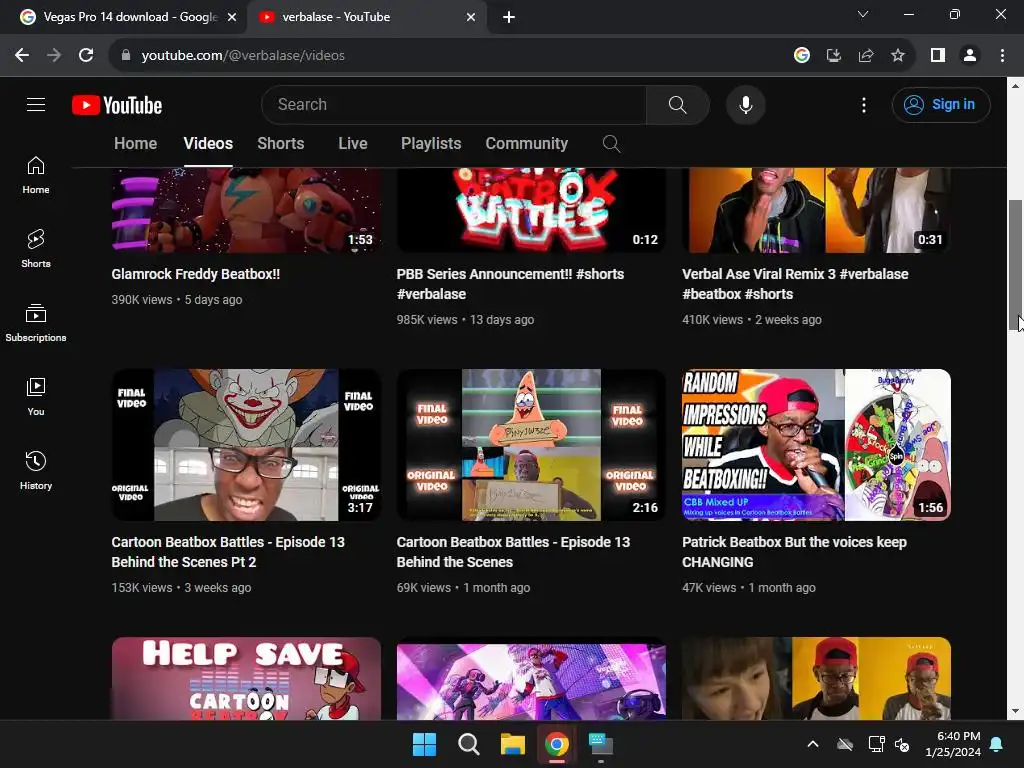Show hidden system tray icons
The height and width of the screenshot is (768, 1024).
[x=812, y=744]
